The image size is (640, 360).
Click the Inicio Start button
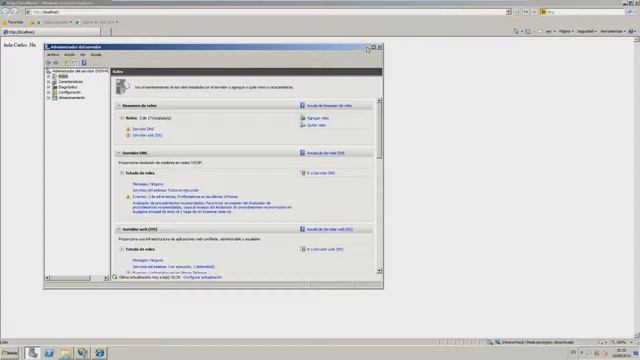pos(10,353)
